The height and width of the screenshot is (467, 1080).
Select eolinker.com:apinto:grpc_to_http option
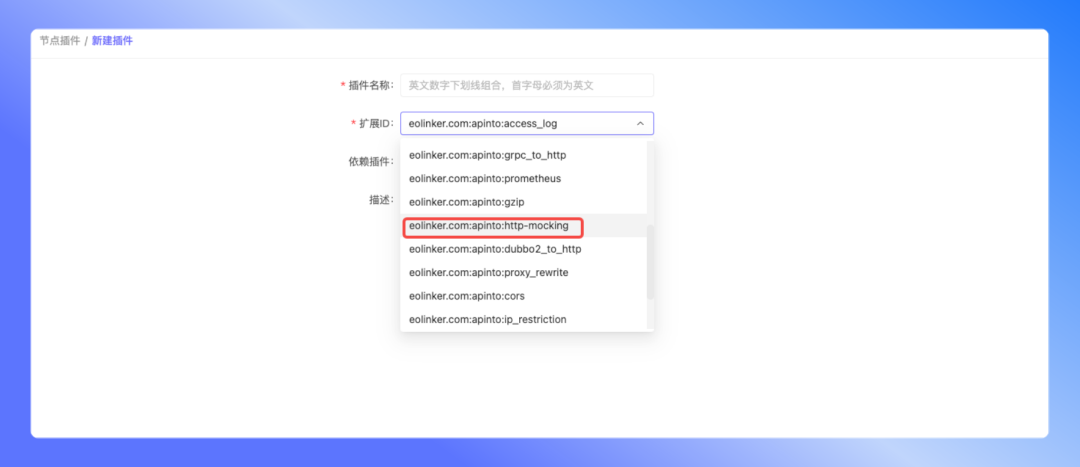[x=523, y=155]
